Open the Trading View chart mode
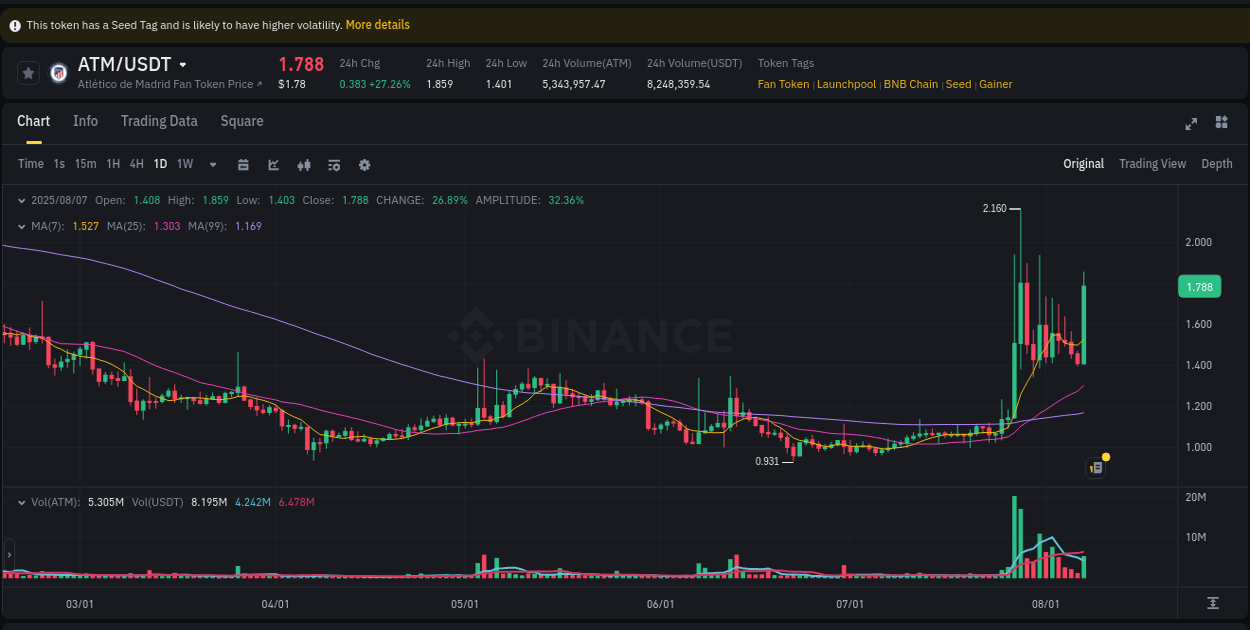This screenshot has width=1250, height=630. [x=1152, y=163]
